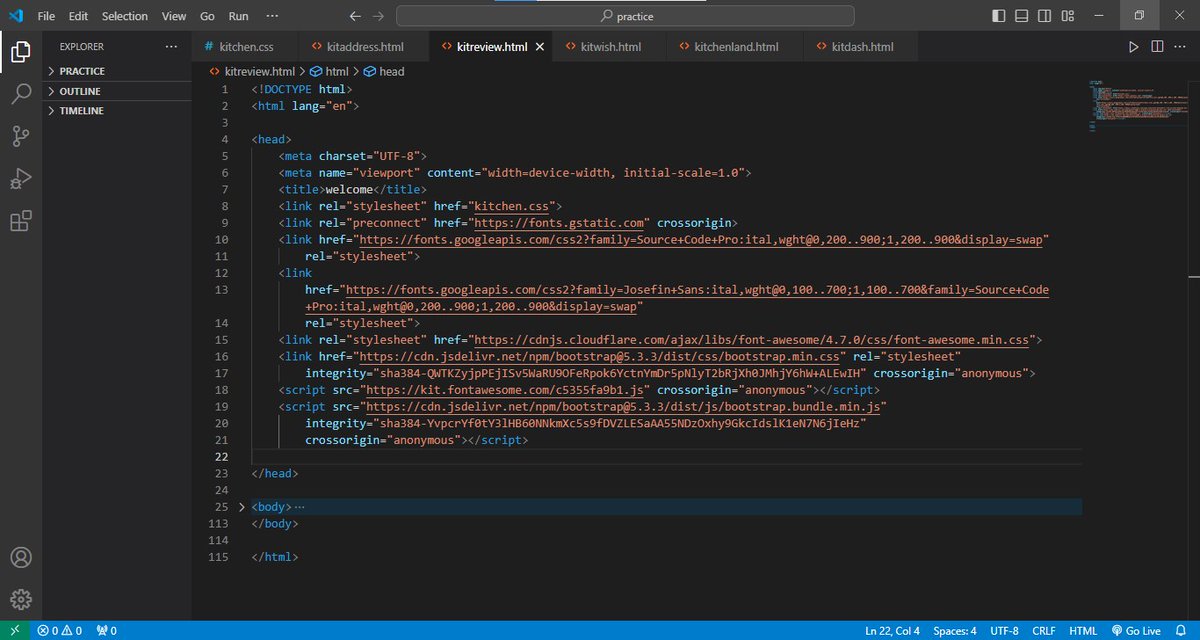Run the file with play button

1133,47
